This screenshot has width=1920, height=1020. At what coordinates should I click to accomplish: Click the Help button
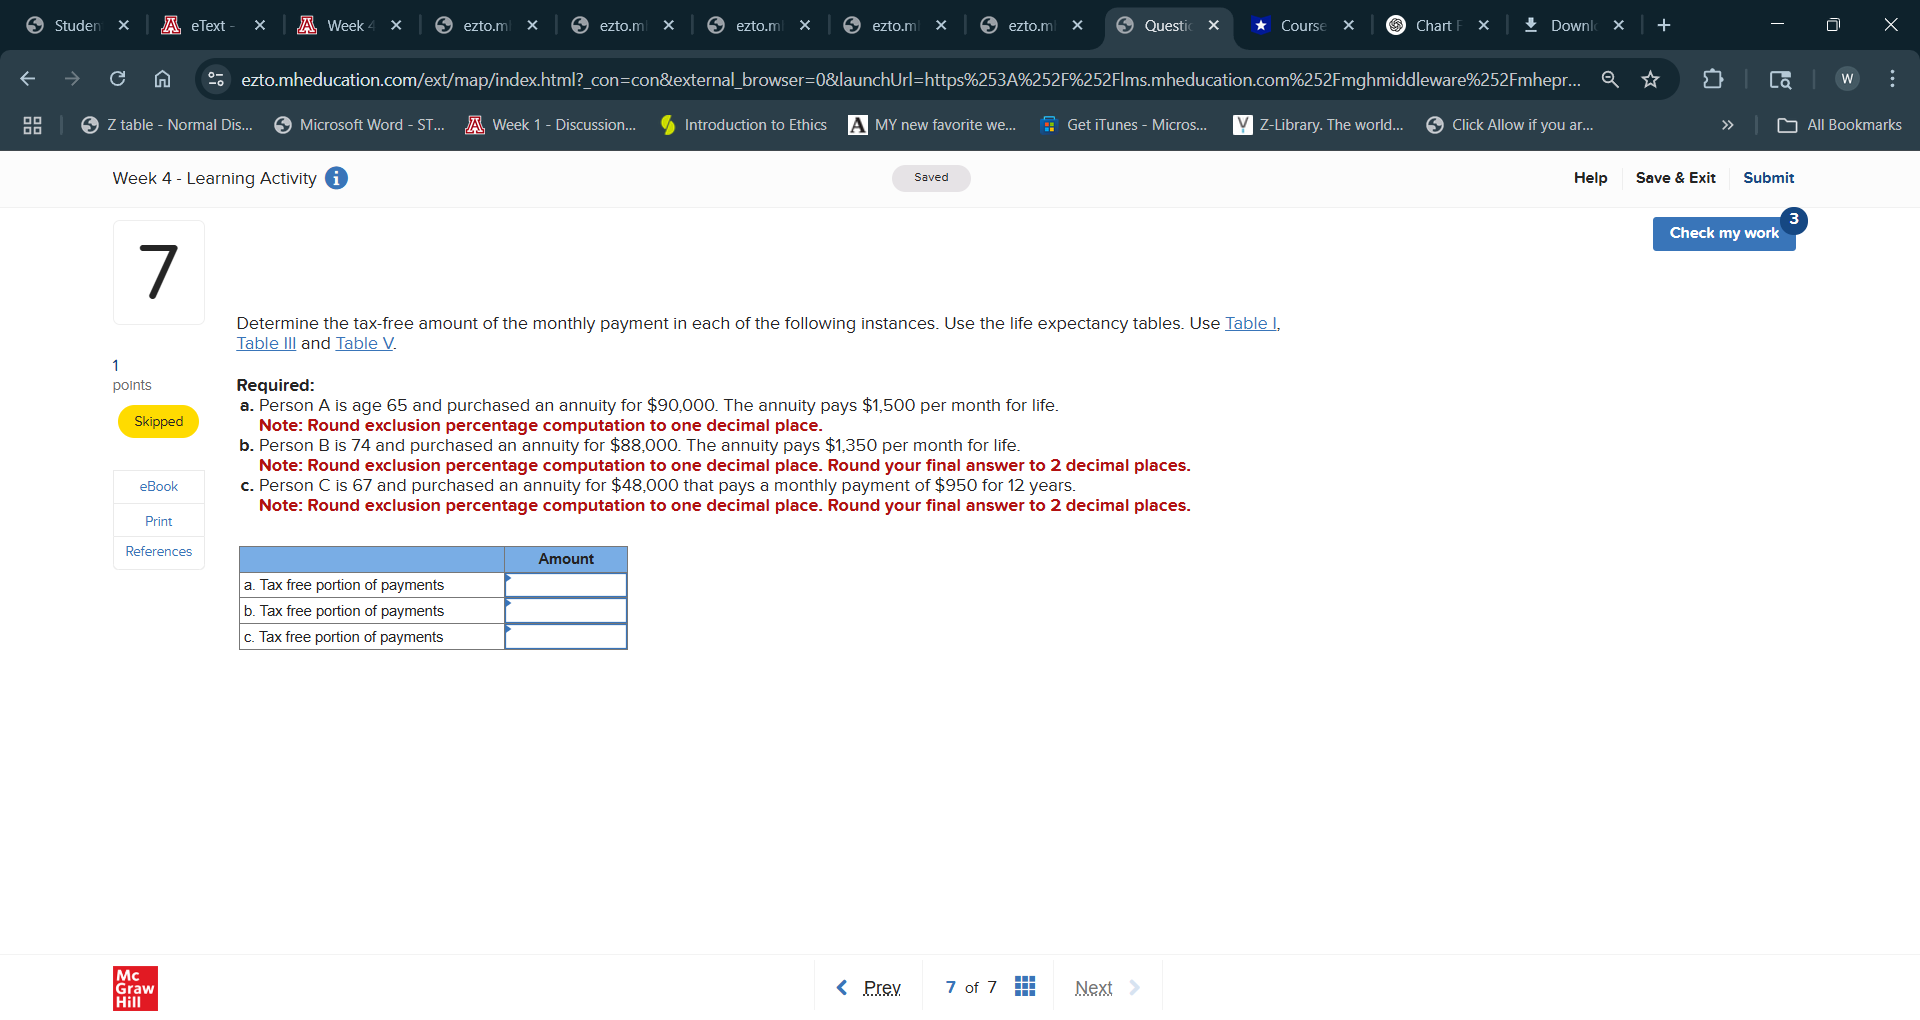(x=1590, y=178)
